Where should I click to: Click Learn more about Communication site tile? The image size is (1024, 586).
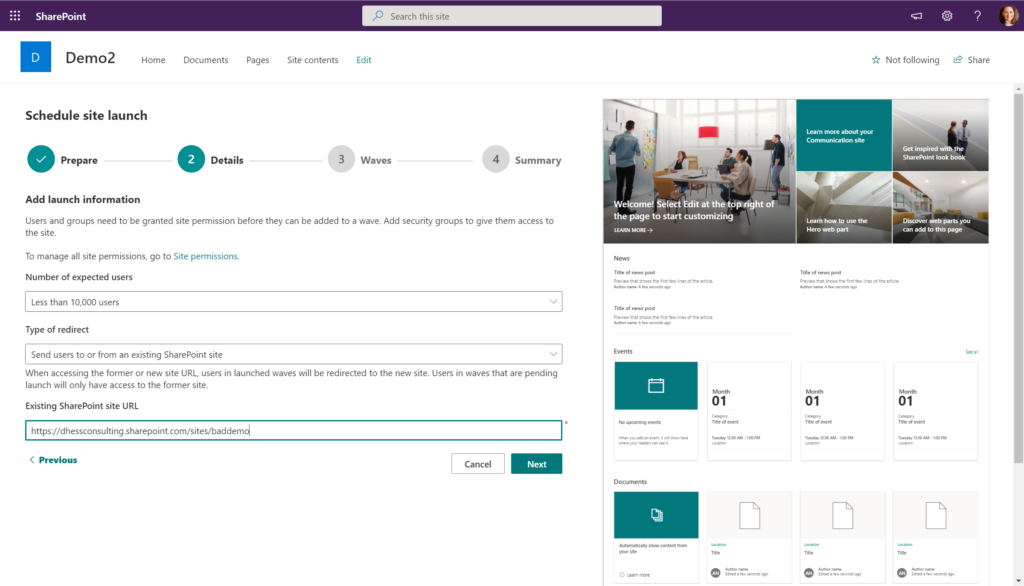[844, 135]
